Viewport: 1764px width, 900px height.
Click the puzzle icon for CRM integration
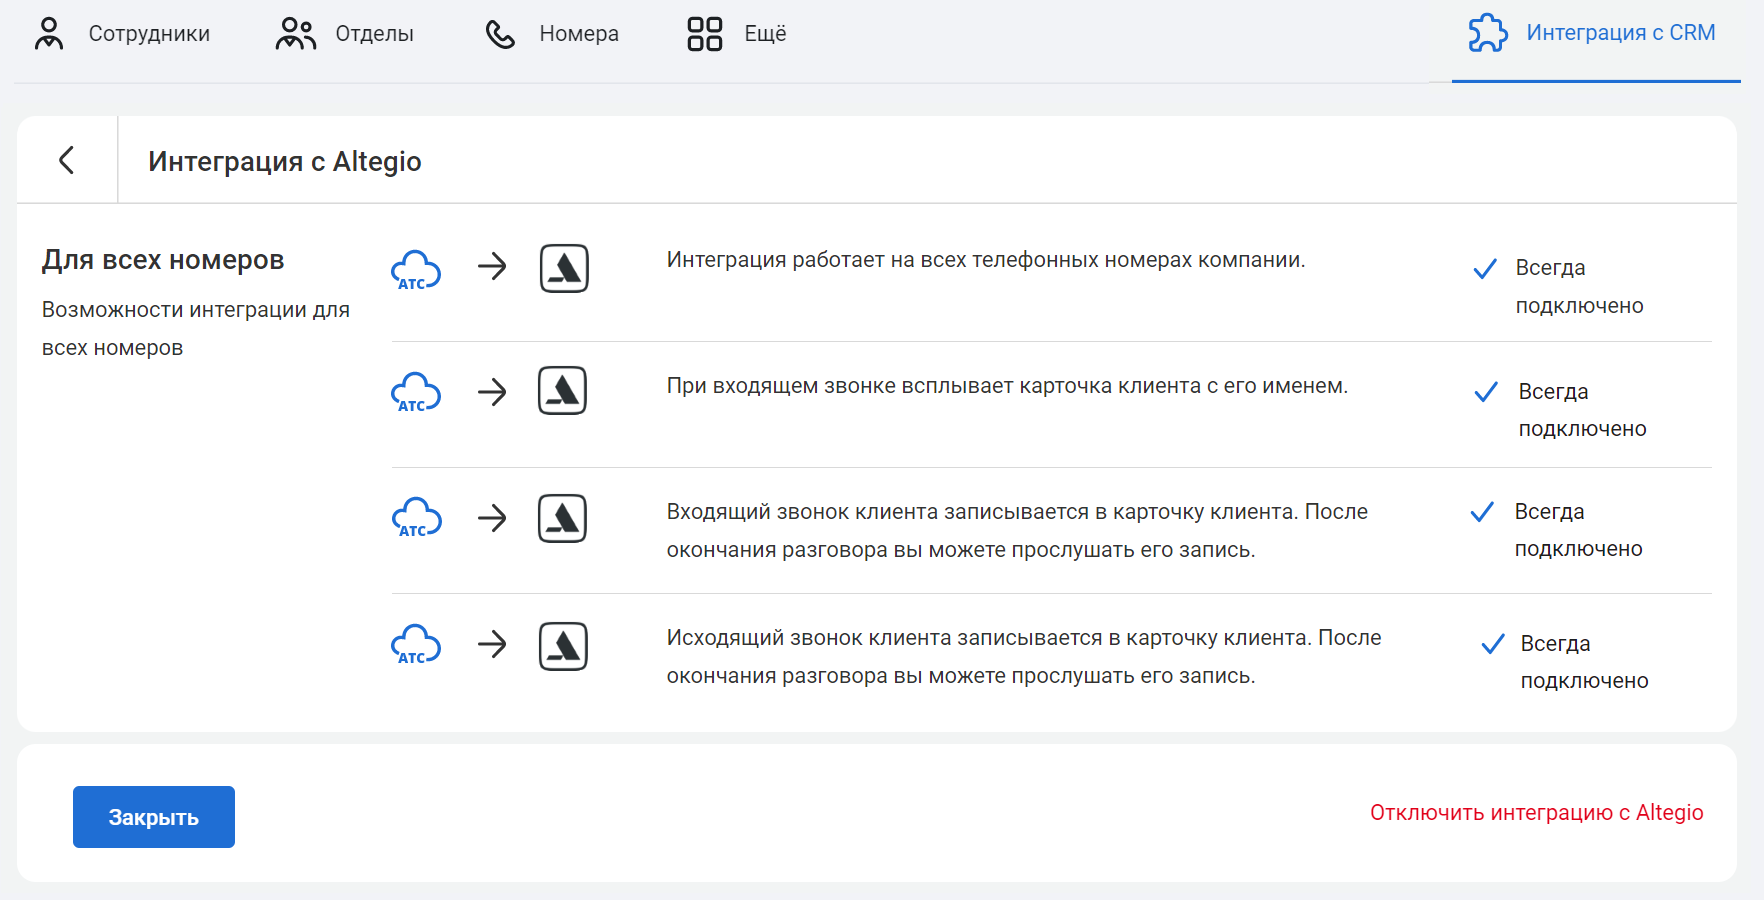coord(1487,33)
